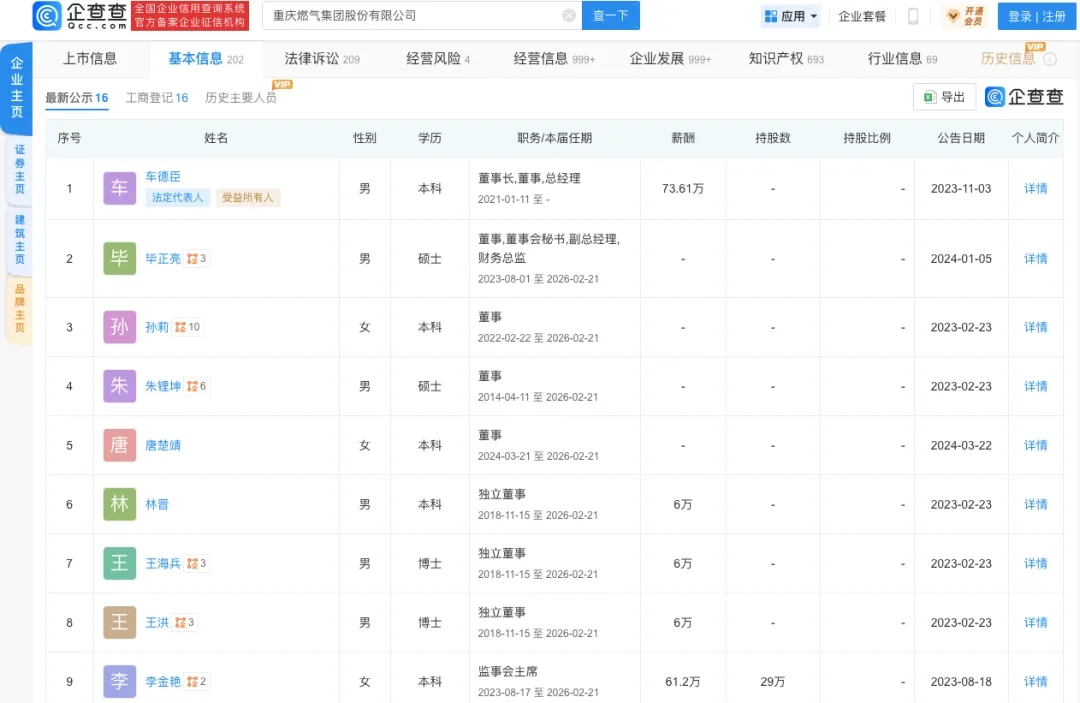Image resolution: width=1080 pixels, height=703 pixels.
Task: Open 详情 for 孙莉 row
Action: coord(1035,327)
